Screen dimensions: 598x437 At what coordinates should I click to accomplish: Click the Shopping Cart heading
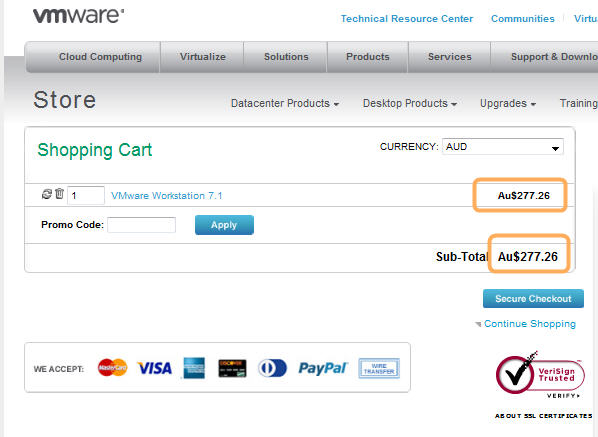point(95,150)
